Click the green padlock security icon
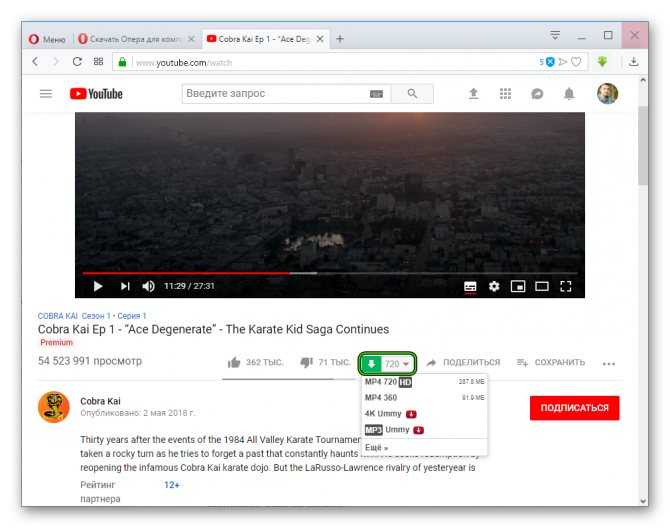The width and height of the screenshot is (670, 528). click(x=122, y=62)
